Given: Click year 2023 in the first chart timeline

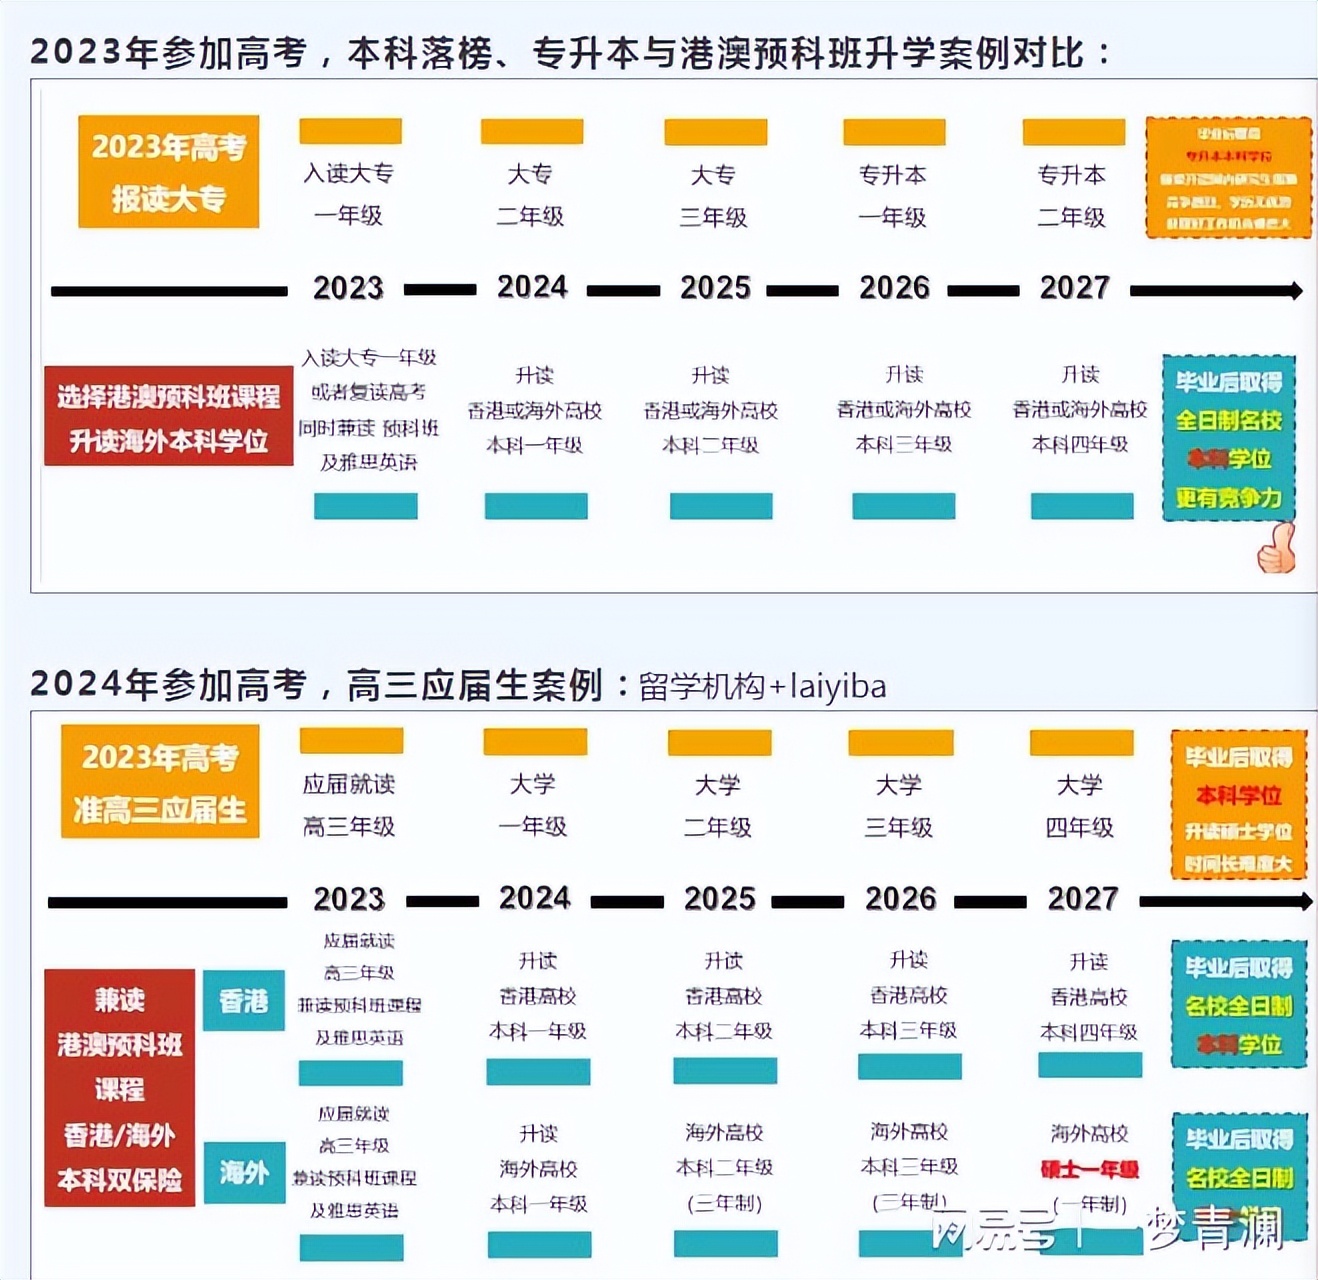Looking at the screenshot, I should (x=348, y=288).
